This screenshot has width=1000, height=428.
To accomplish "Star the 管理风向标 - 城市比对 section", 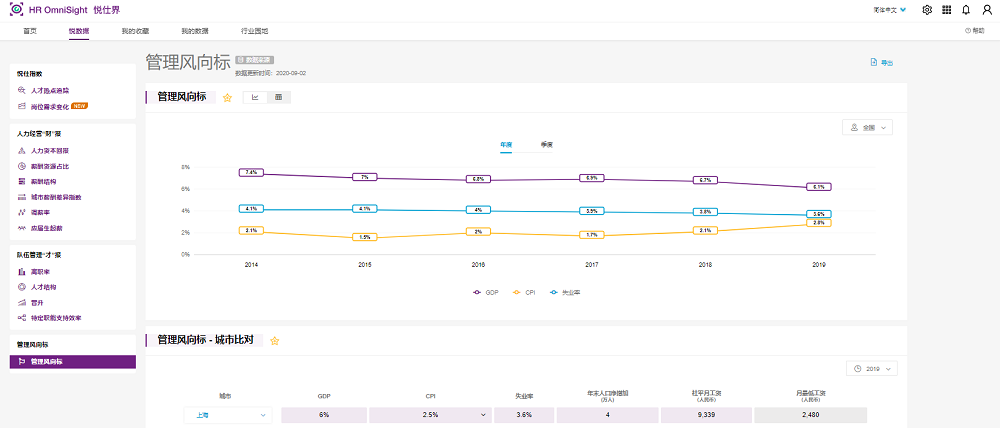I will pos(275,341).
